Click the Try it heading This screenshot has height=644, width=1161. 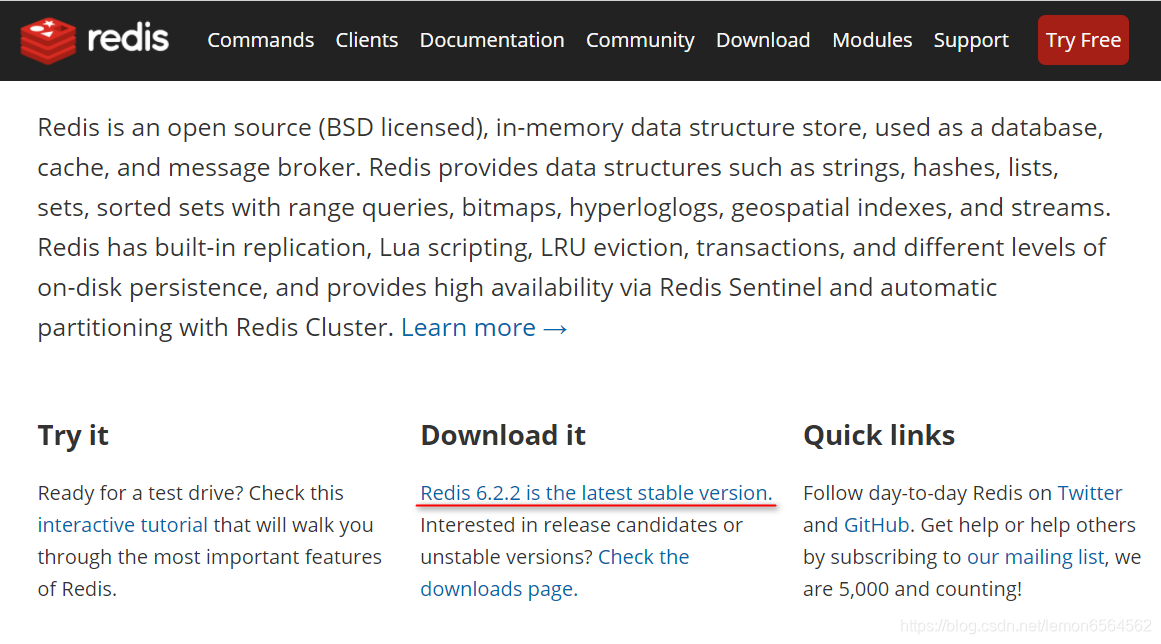click(x=73, y=435)
